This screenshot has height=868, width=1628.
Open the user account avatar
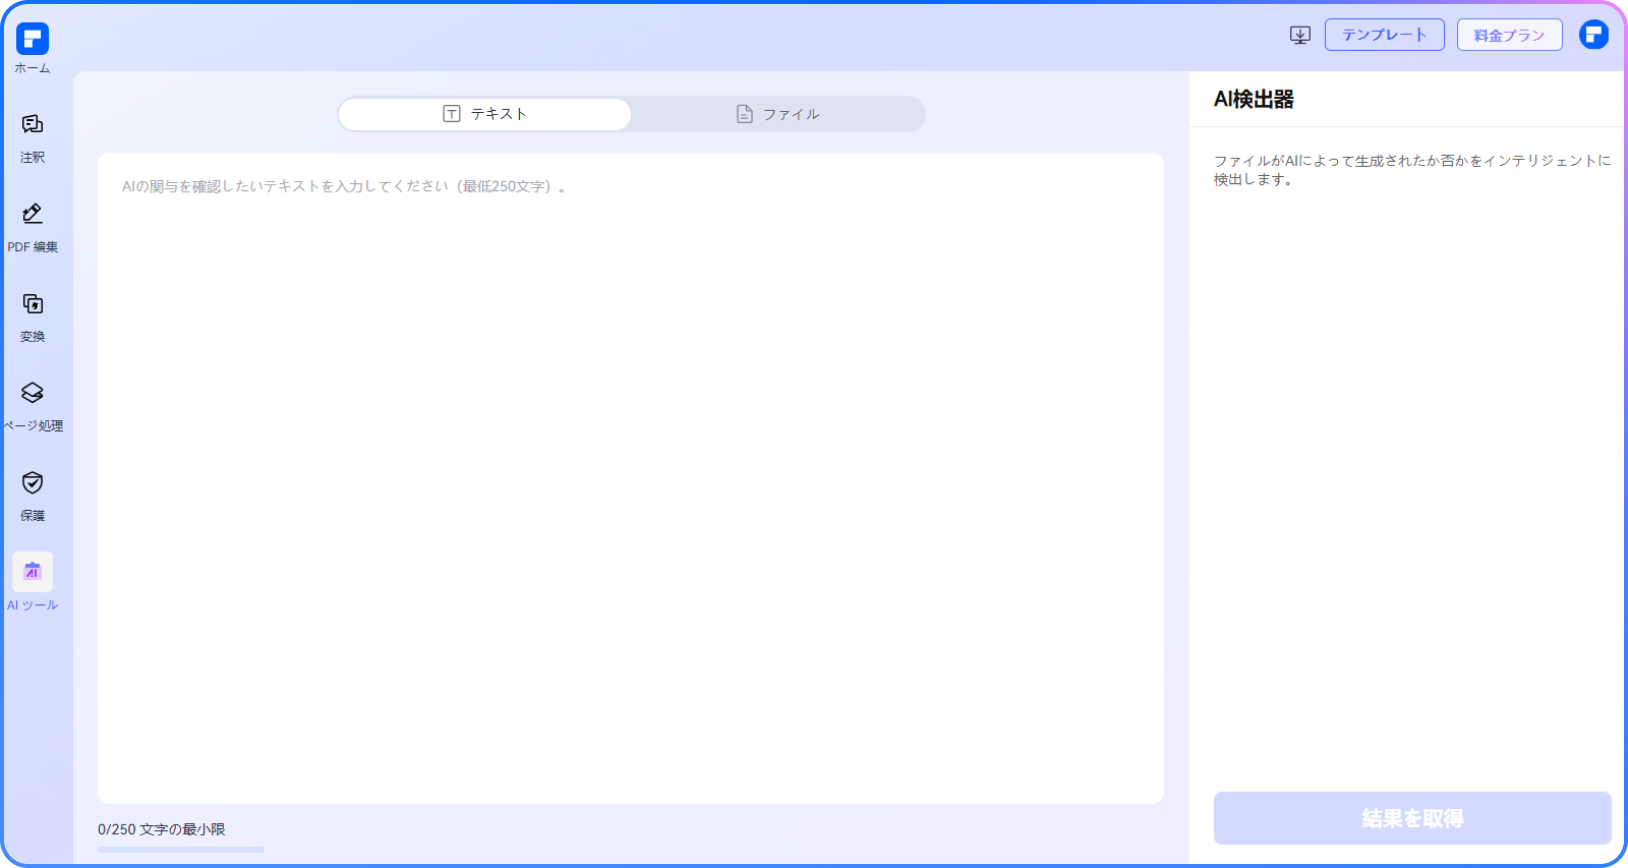(x=1594, y=35)
